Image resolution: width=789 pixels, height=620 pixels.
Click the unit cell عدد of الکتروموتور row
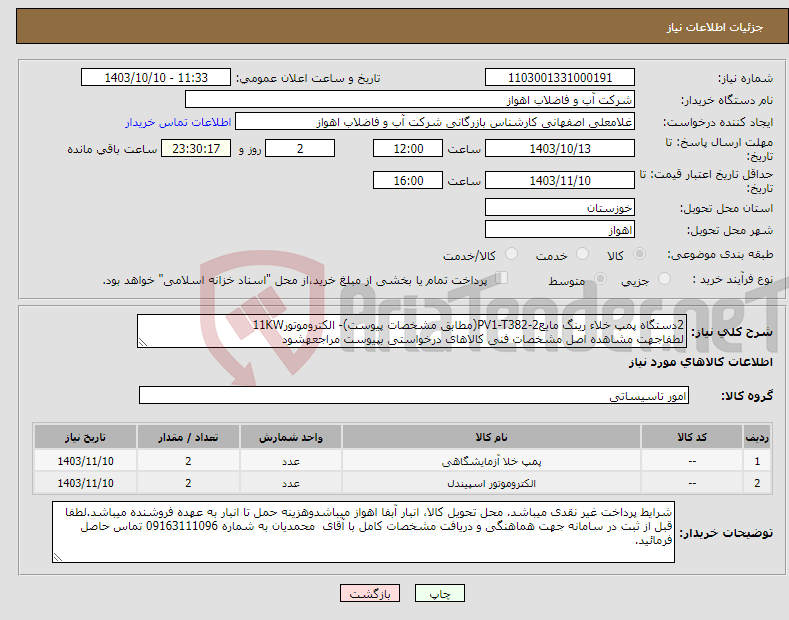290,483
